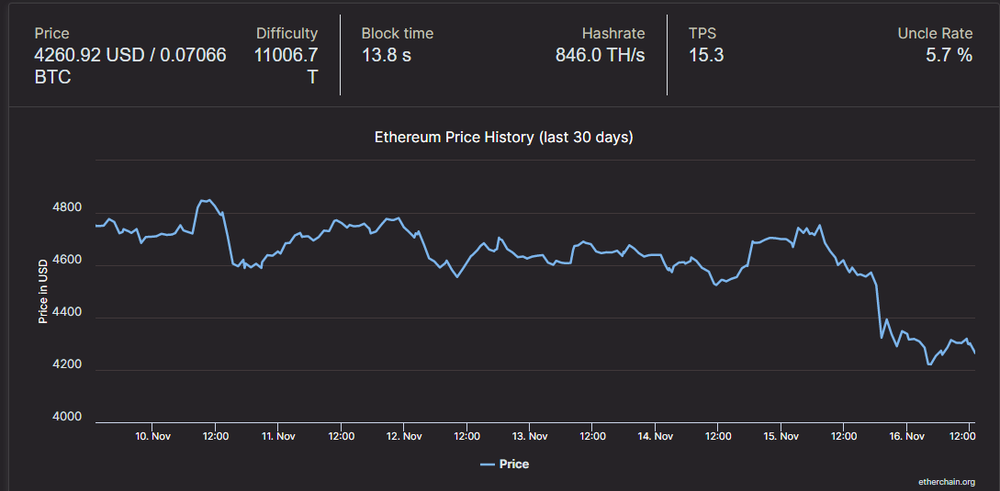Click the Block time heading label
This screenshot has height=491, width=1000.
[x=397, y=33]
